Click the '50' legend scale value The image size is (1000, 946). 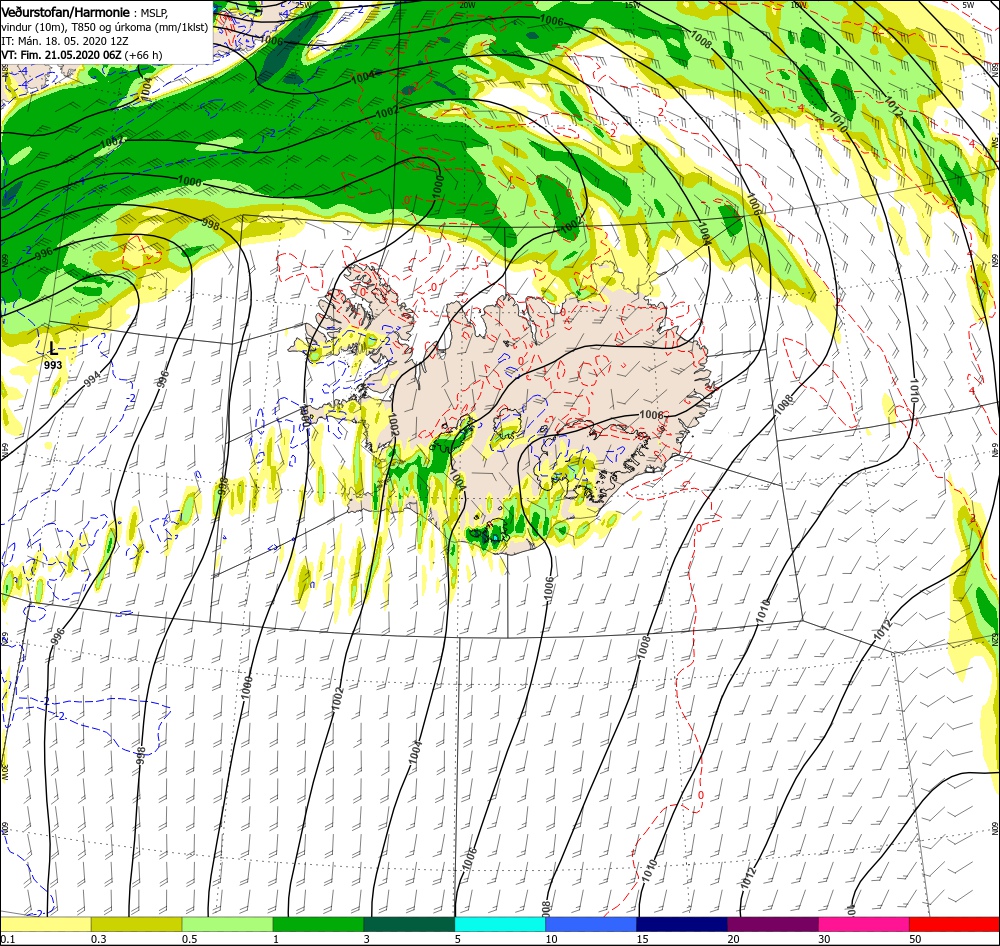pos(915,939)
